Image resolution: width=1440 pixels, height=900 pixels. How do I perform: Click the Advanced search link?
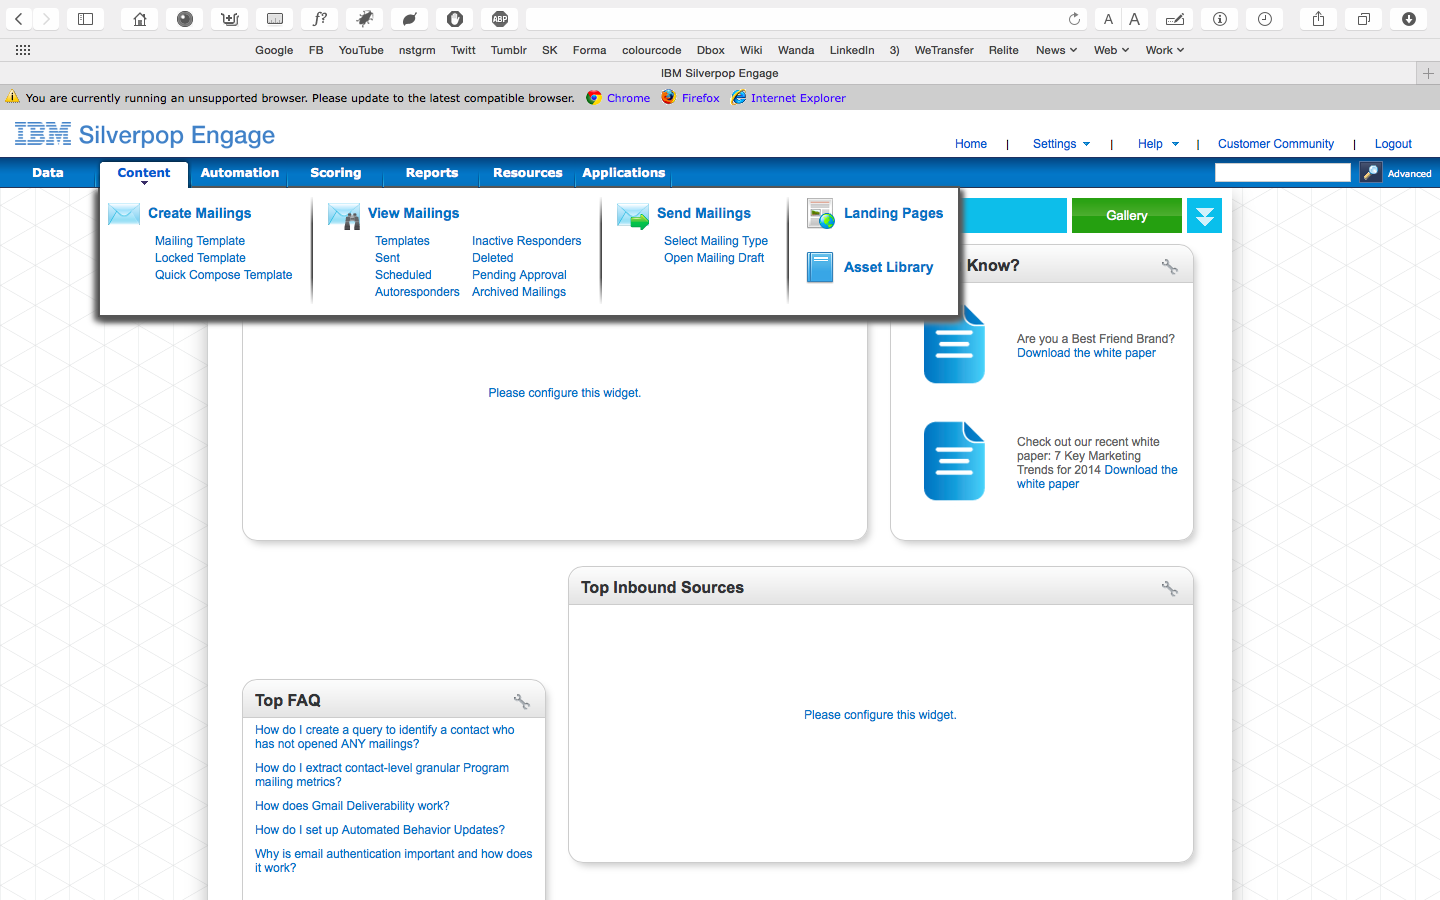pos(1409,174)
